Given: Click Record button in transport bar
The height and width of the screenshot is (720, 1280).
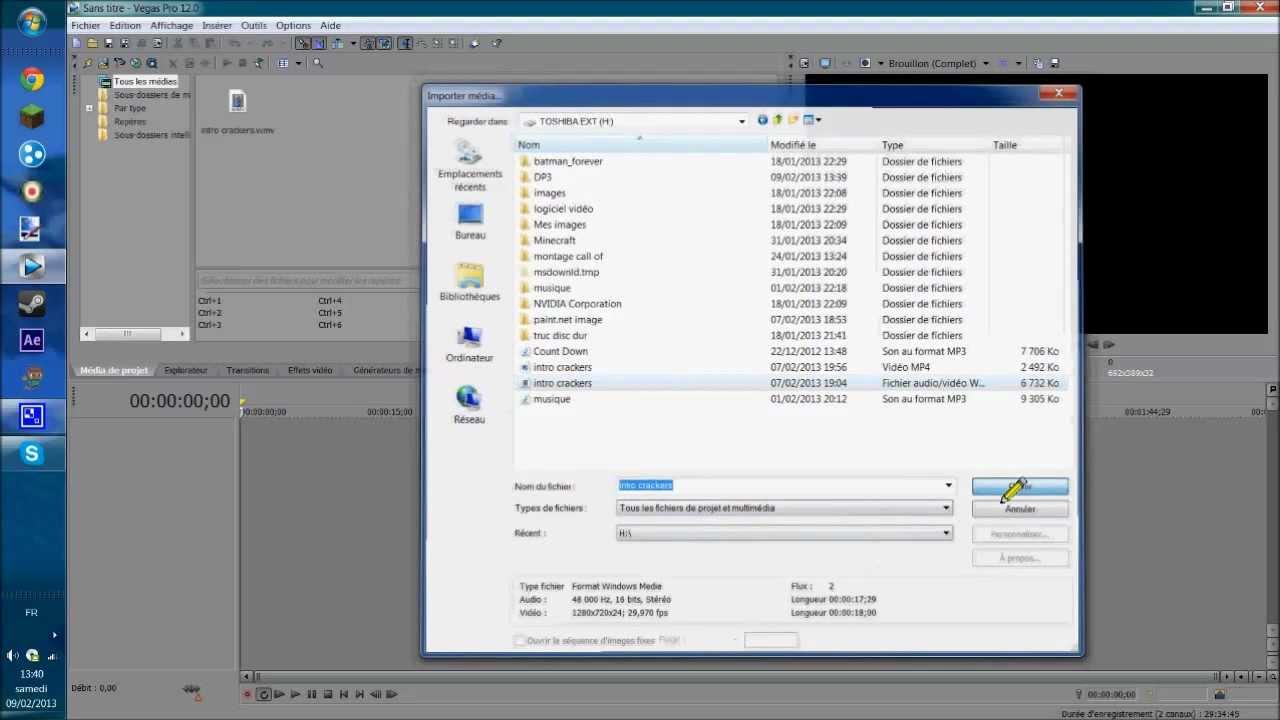Looking at the screenshot, I should [247, 694].
